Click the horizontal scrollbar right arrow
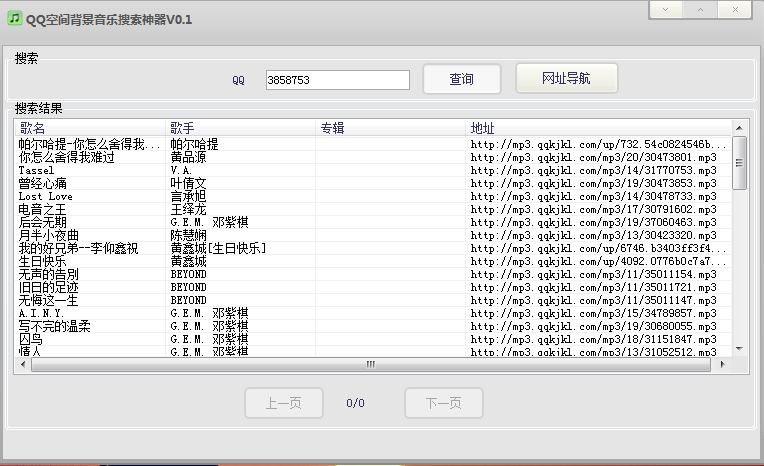The height and width of the screenshot is (466, 764). (723, 365)
